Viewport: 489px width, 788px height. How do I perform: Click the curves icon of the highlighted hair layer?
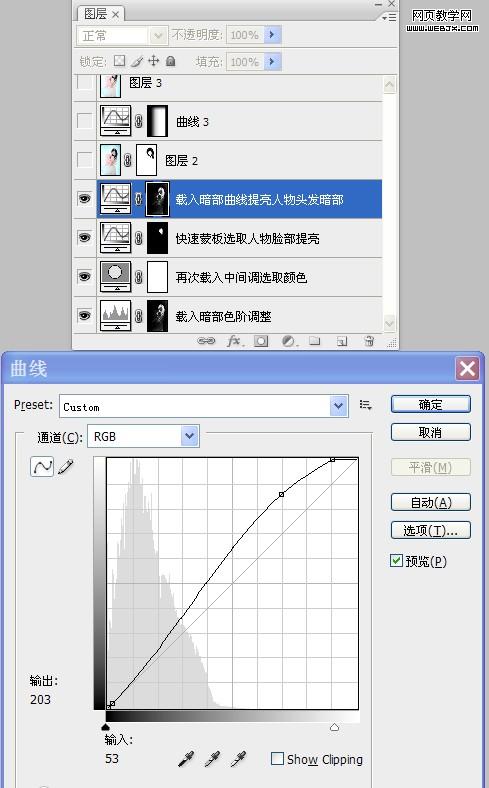tap(116, 199)
